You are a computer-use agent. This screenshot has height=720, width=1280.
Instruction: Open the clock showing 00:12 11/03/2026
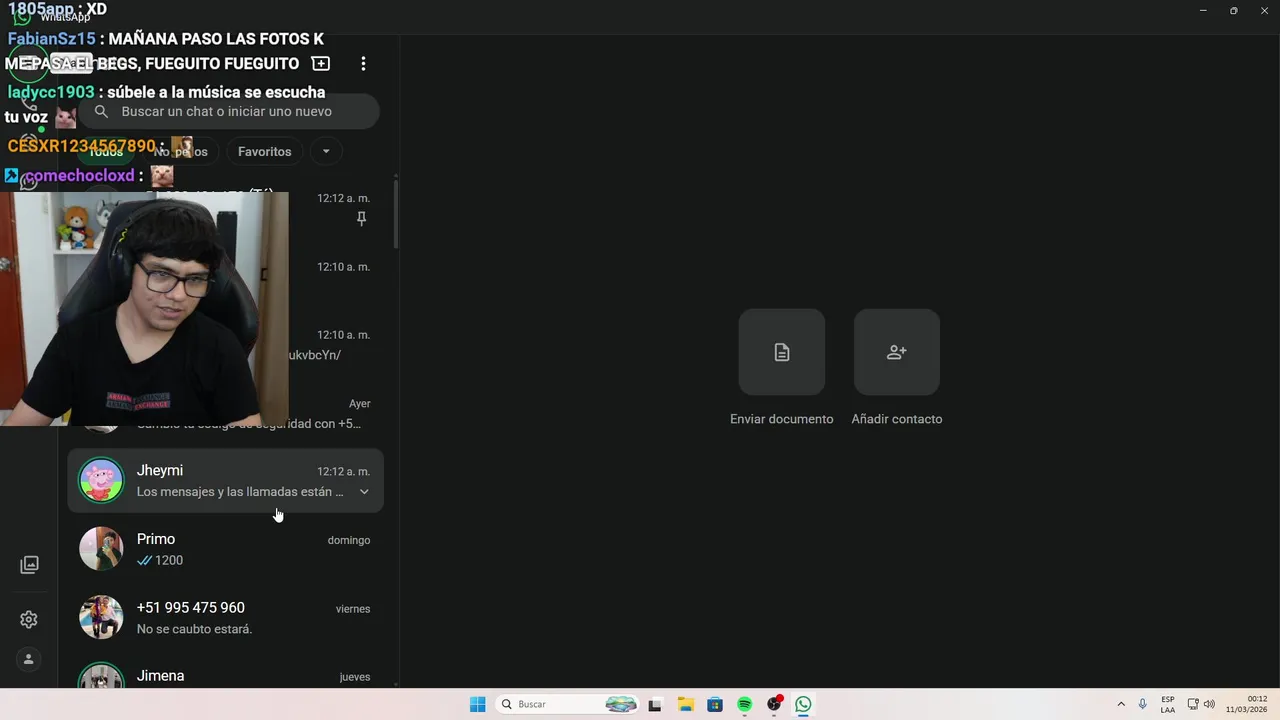pyautogui.click(x=1247, y=704)
